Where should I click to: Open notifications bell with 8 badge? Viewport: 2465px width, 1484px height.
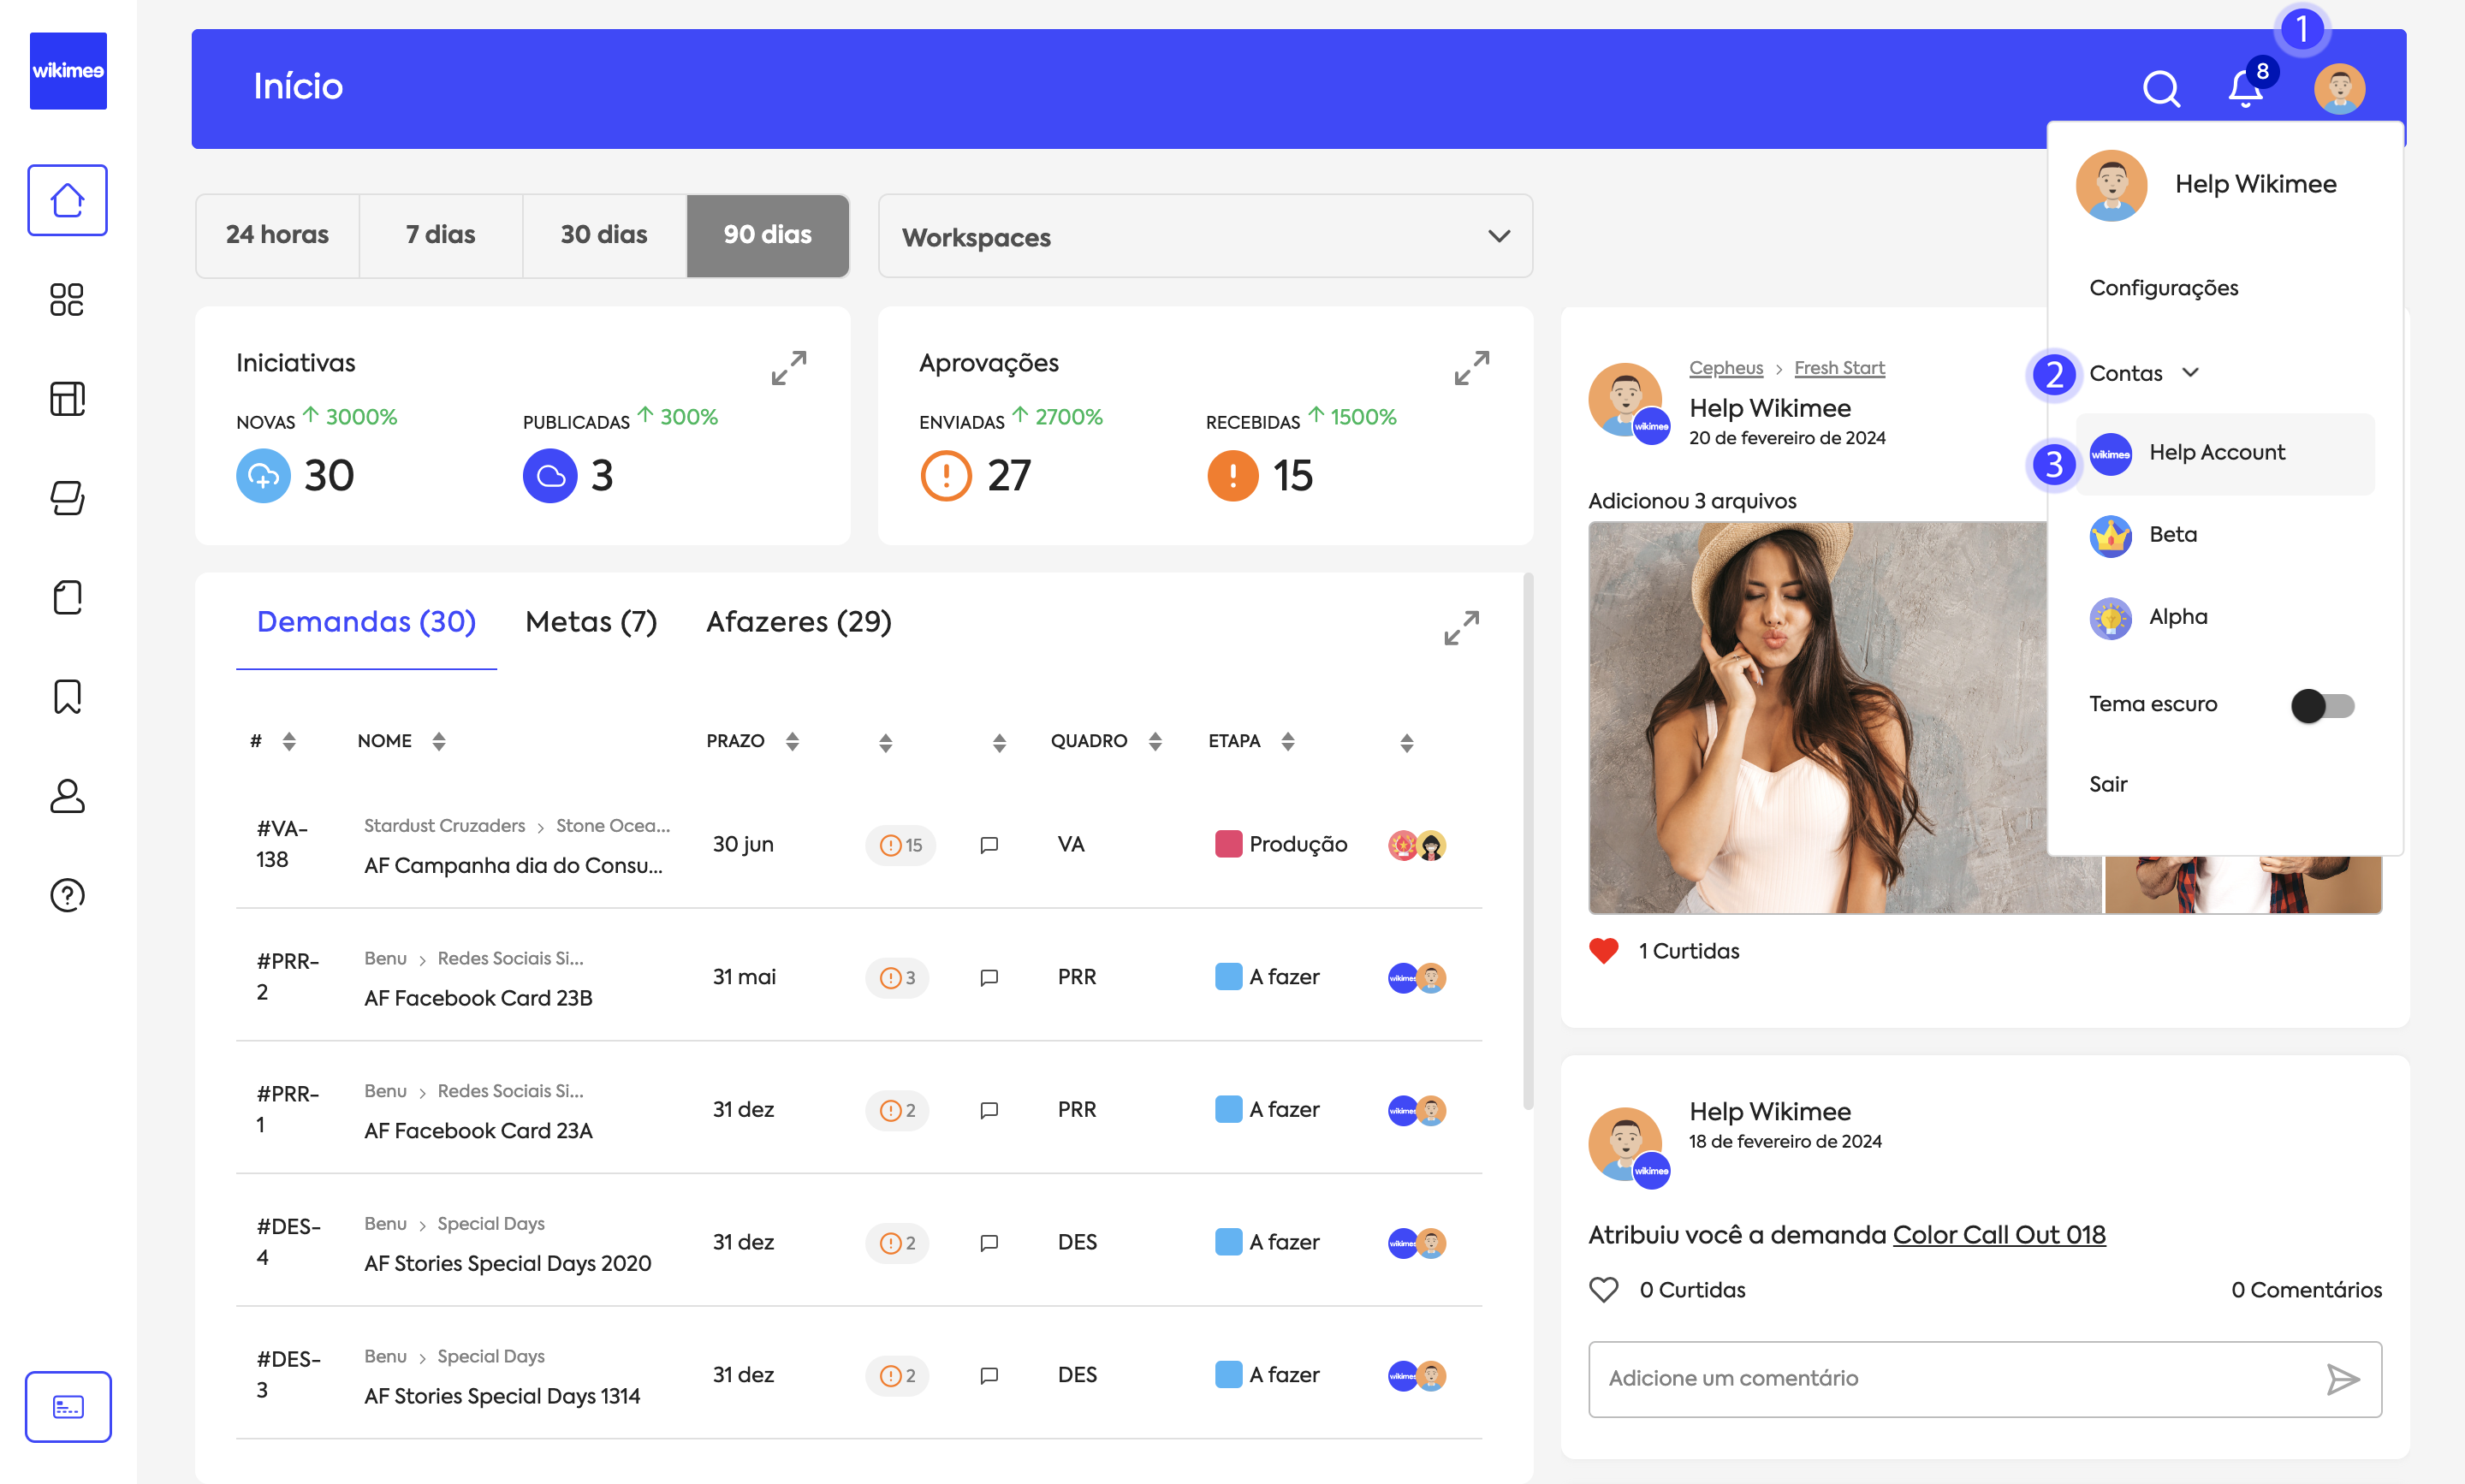pyautogui.click(x=2245, y=88)
